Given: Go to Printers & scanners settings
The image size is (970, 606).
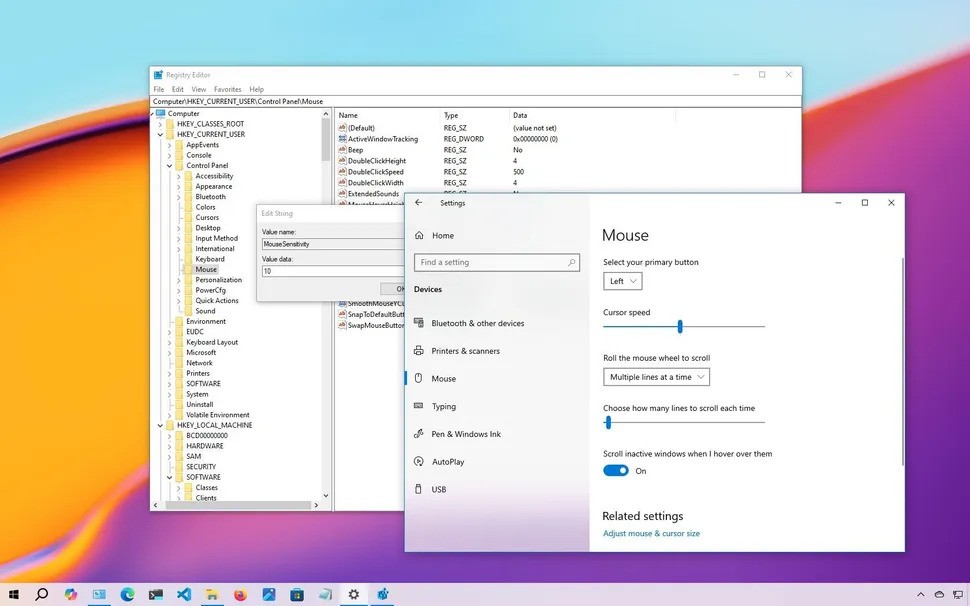Looking at the screenshot, I should pyautogui.click(x=465, y=352).
